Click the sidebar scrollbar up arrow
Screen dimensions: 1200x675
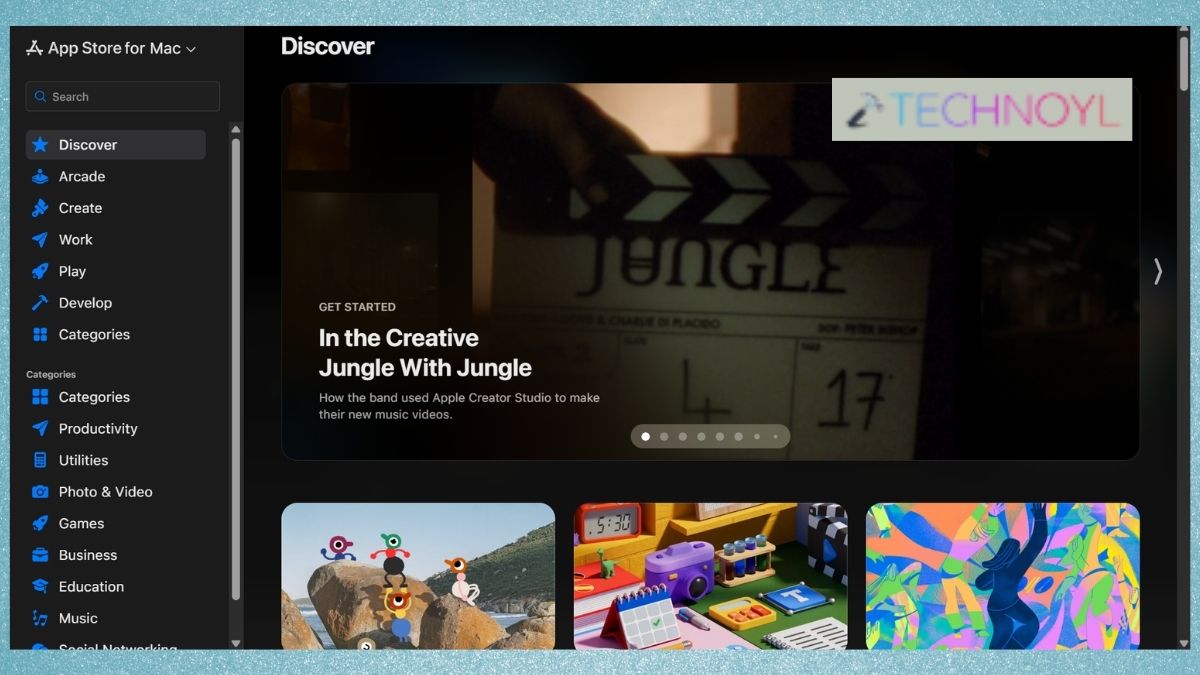(236, 129)
